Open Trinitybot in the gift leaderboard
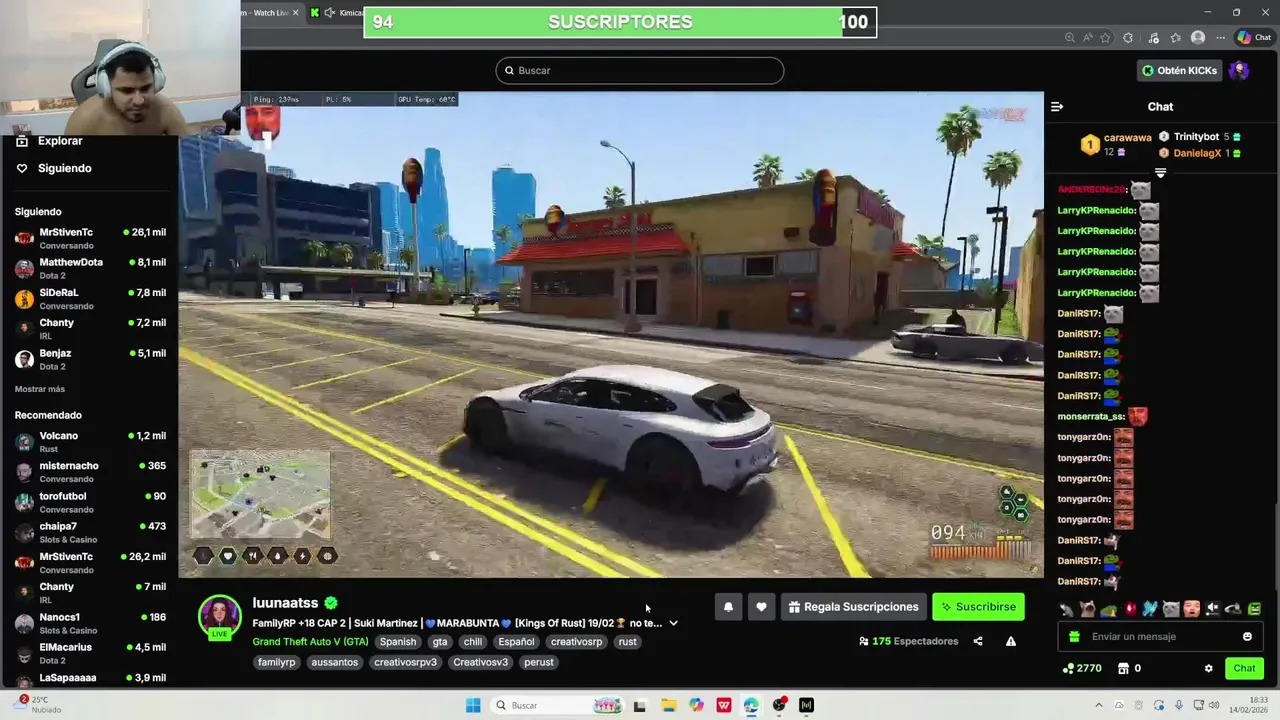The height and width of the screenshot is (720, 1280). pyautogui.click(x=1196, y=137)
